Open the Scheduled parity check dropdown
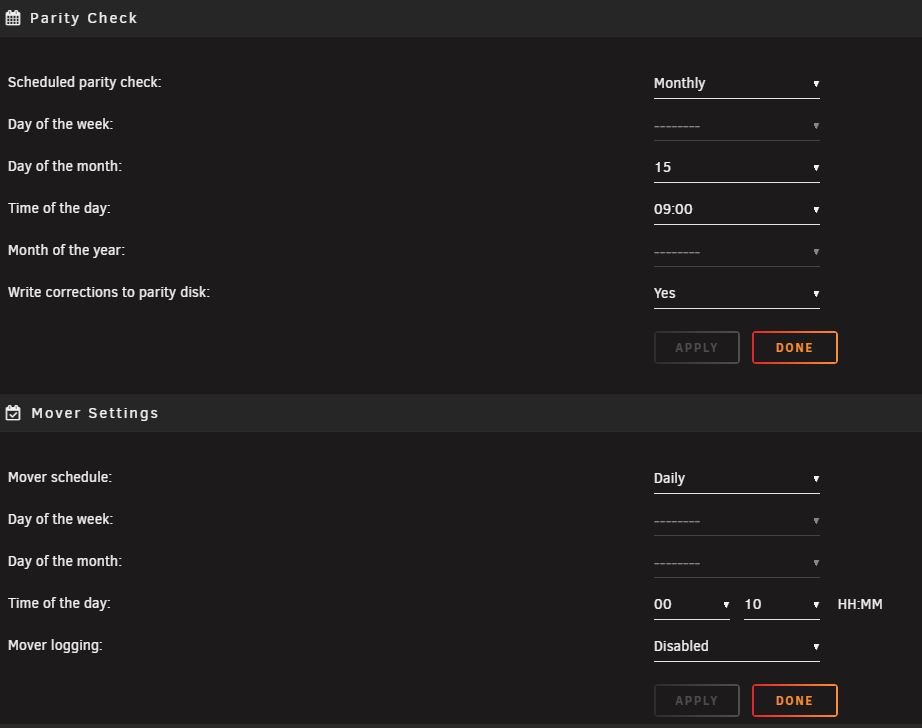Screen dimensions: 922x728 [x=736, y=84]
